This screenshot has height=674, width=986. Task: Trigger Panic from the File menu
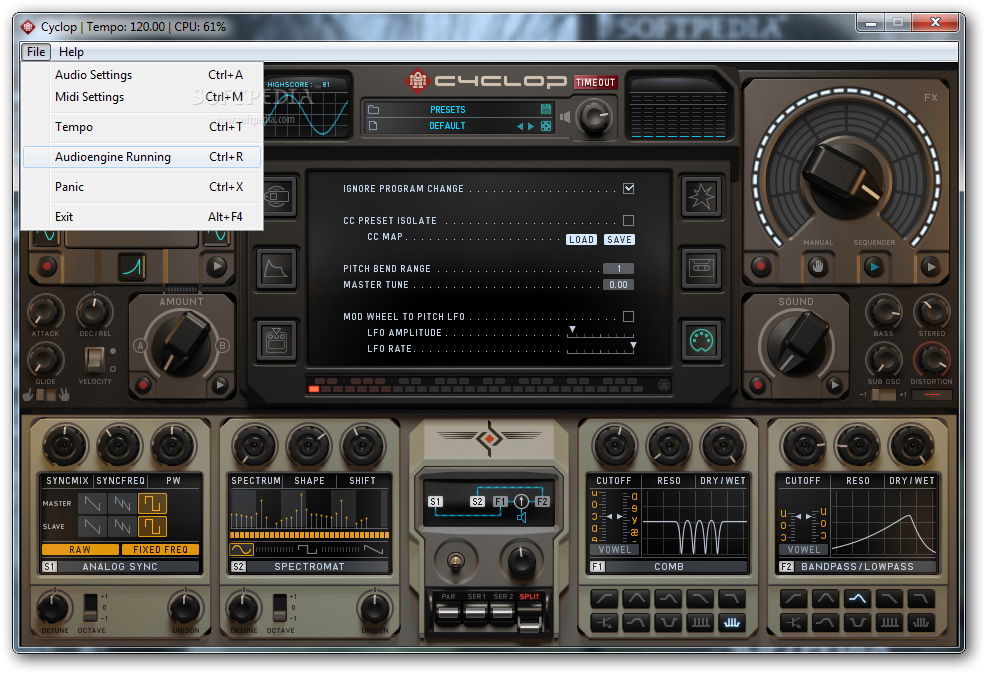(x=142, y=187)
